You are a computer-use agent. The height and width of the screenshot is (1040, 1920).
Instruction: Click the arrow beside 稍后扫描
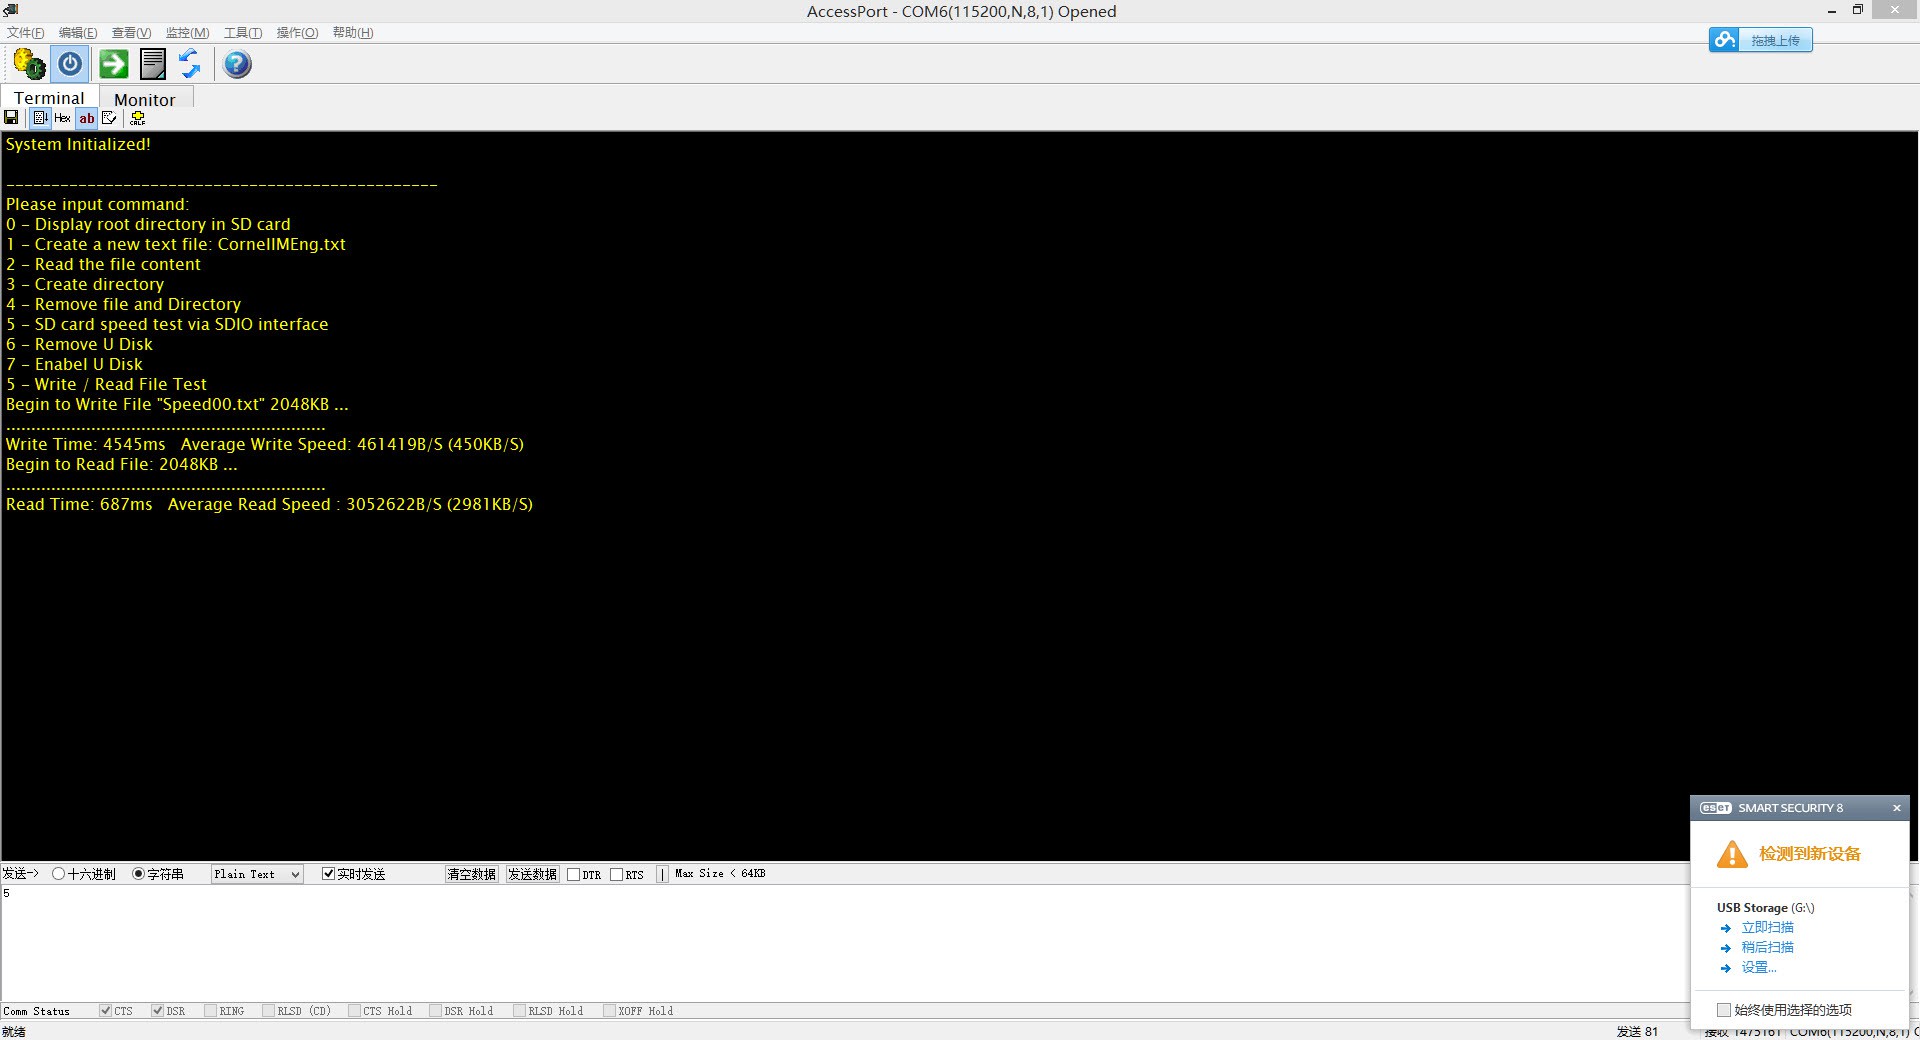click(x=1725, y=948)
